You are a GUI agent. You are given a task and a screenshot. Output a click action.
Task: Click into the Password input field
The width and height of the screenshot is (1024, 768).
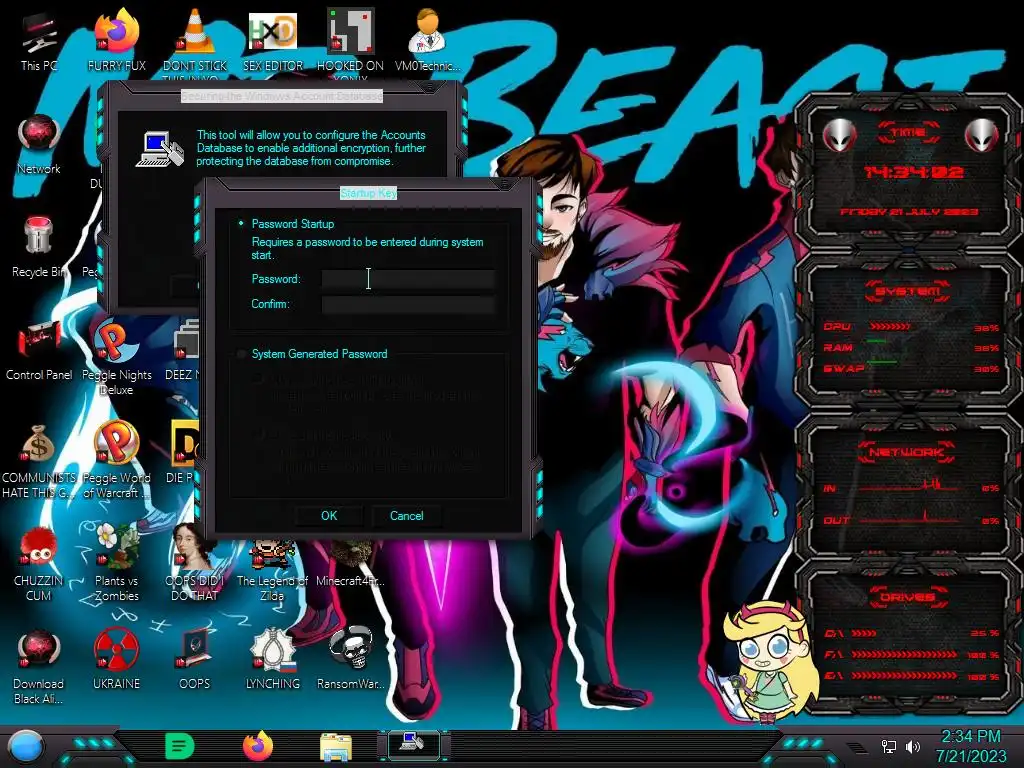click(x=408, y=280)
